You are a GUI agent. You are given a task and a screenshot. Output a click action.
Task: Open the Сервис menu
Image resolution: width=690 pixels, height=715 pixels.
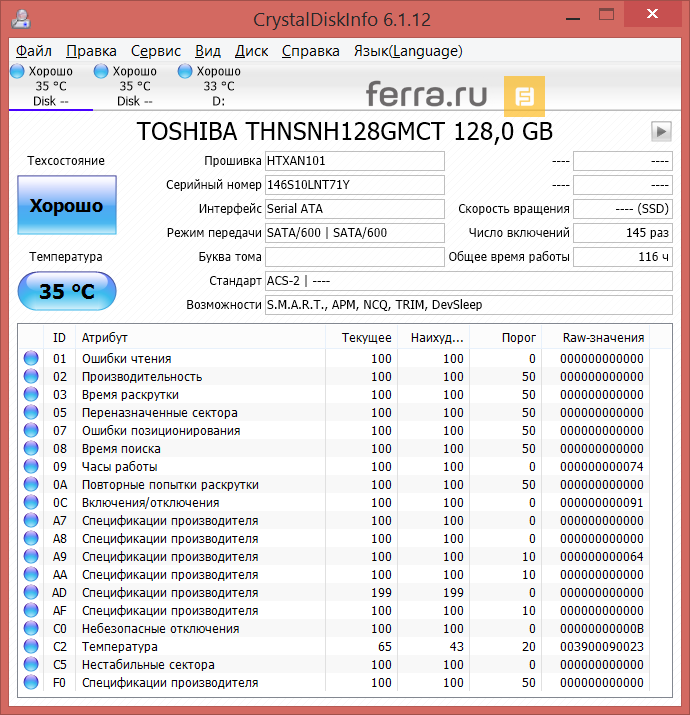[156, 51]
